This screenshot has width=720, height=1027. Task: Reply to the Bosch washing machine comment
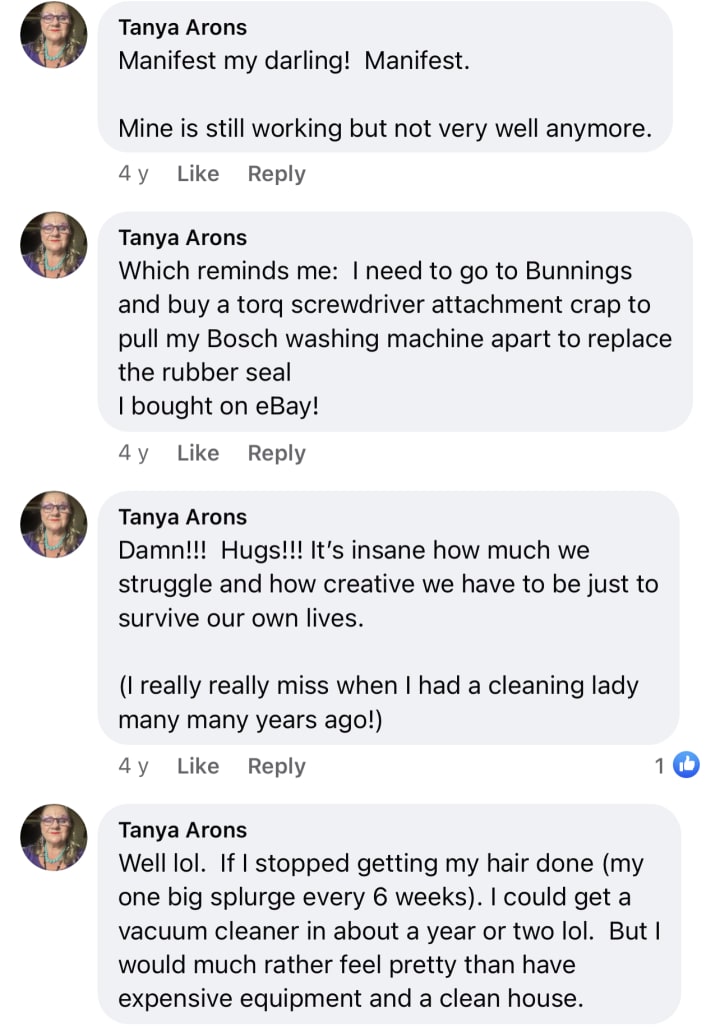coord(276,453)
